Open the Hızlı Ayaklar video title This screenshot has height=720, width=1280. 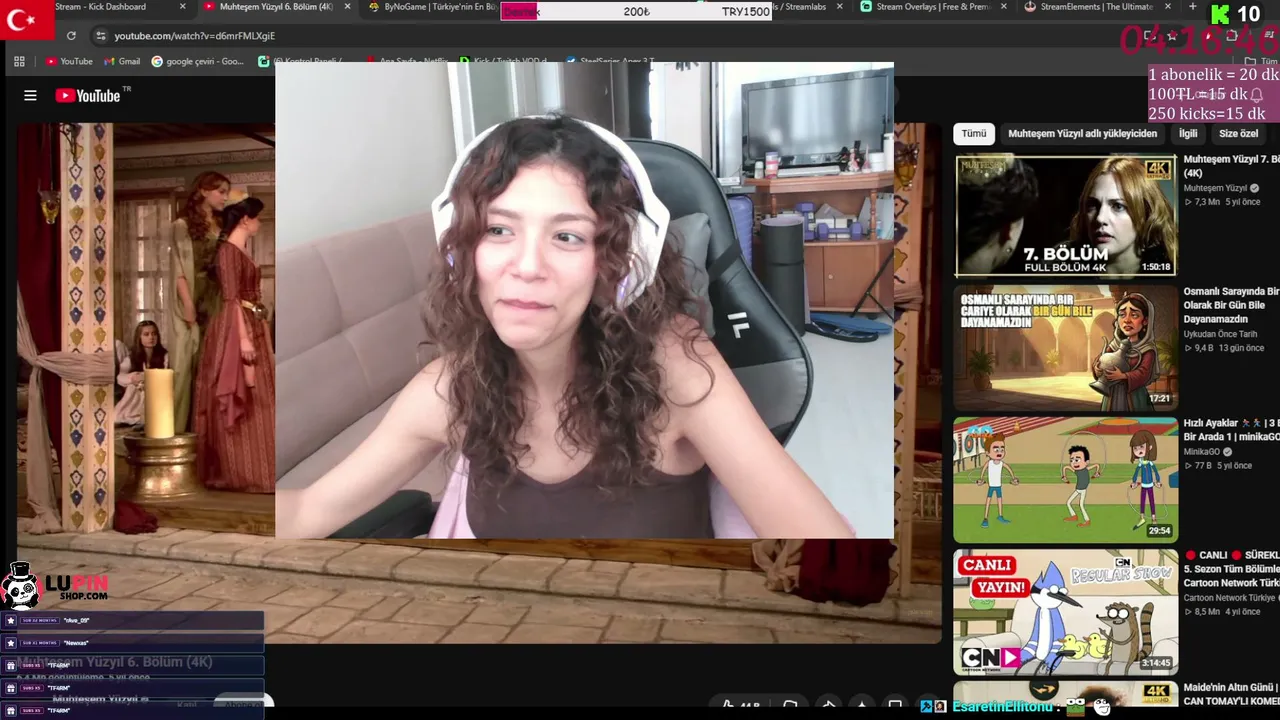(1232, 430)
